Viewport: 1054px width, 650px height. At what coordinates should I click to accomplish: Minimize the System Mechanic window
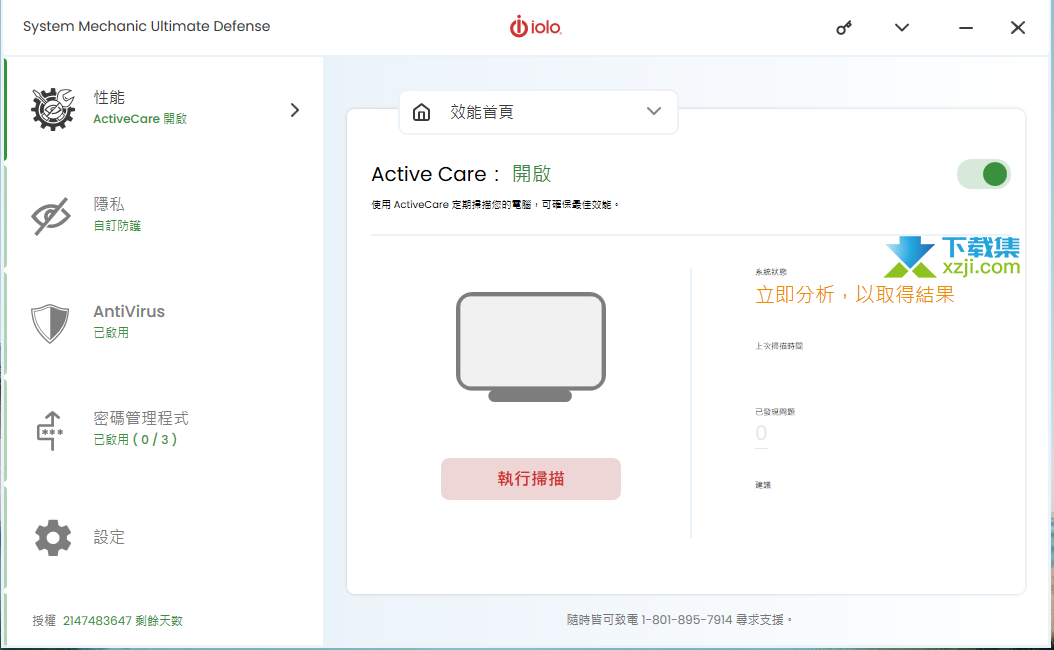[966, 28]
